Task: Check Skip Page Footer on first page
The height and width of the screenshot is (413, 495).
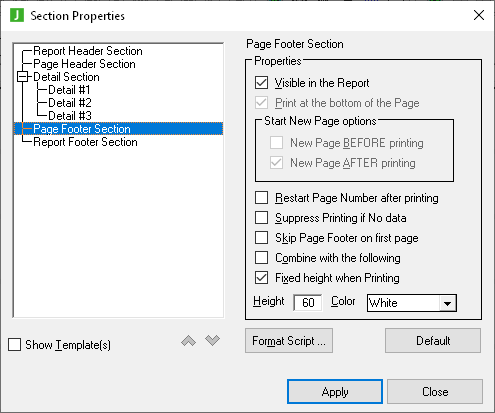Action: click(x=261, y=238)
